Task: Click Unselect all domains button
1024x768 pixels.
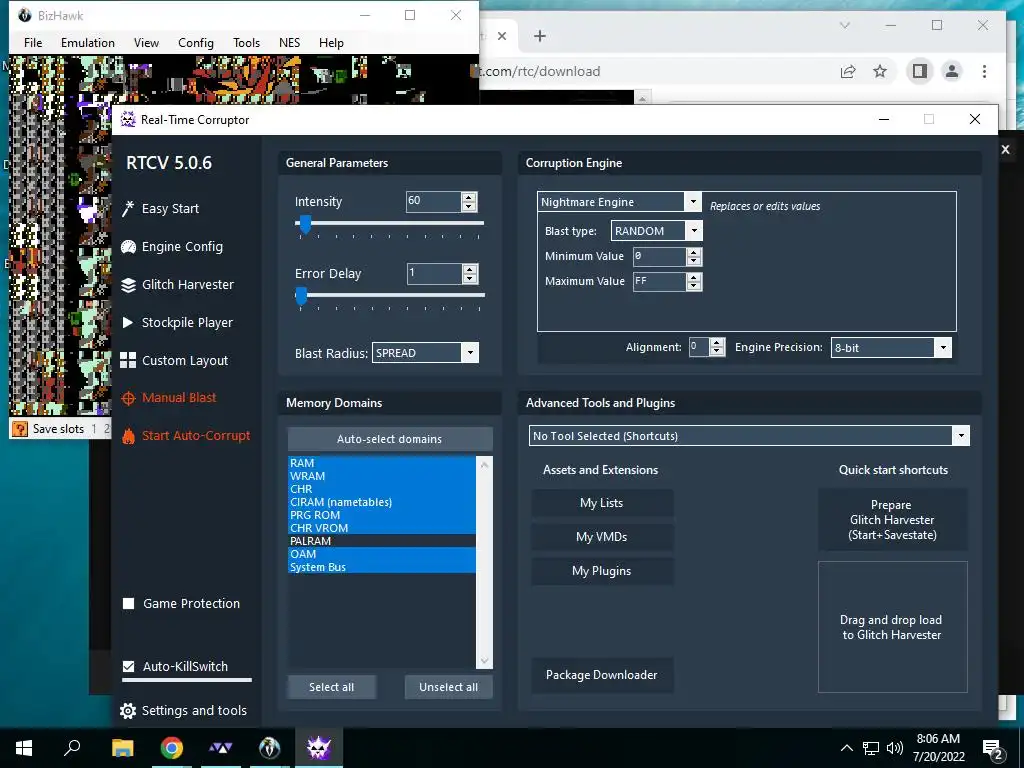Action: pyautogui.click(x=449, y=687)
